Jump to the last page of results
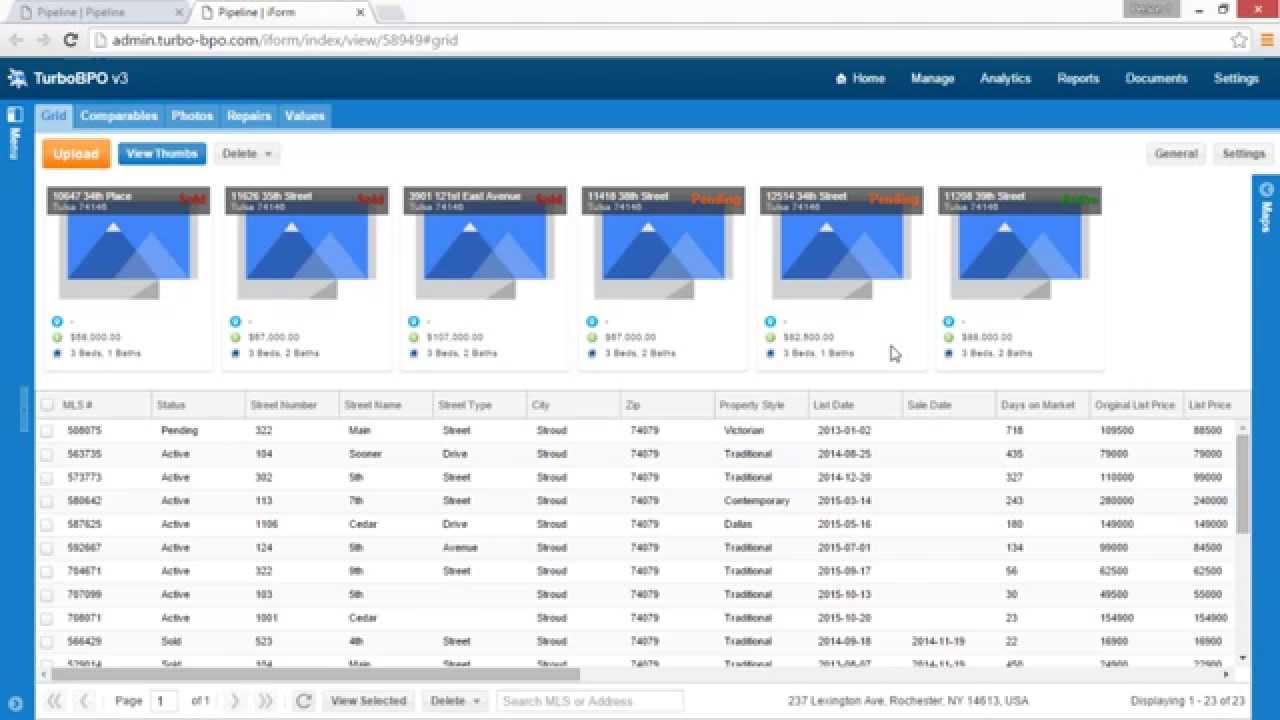Viewport: 1280px width, 720px height. coord(265,701)
